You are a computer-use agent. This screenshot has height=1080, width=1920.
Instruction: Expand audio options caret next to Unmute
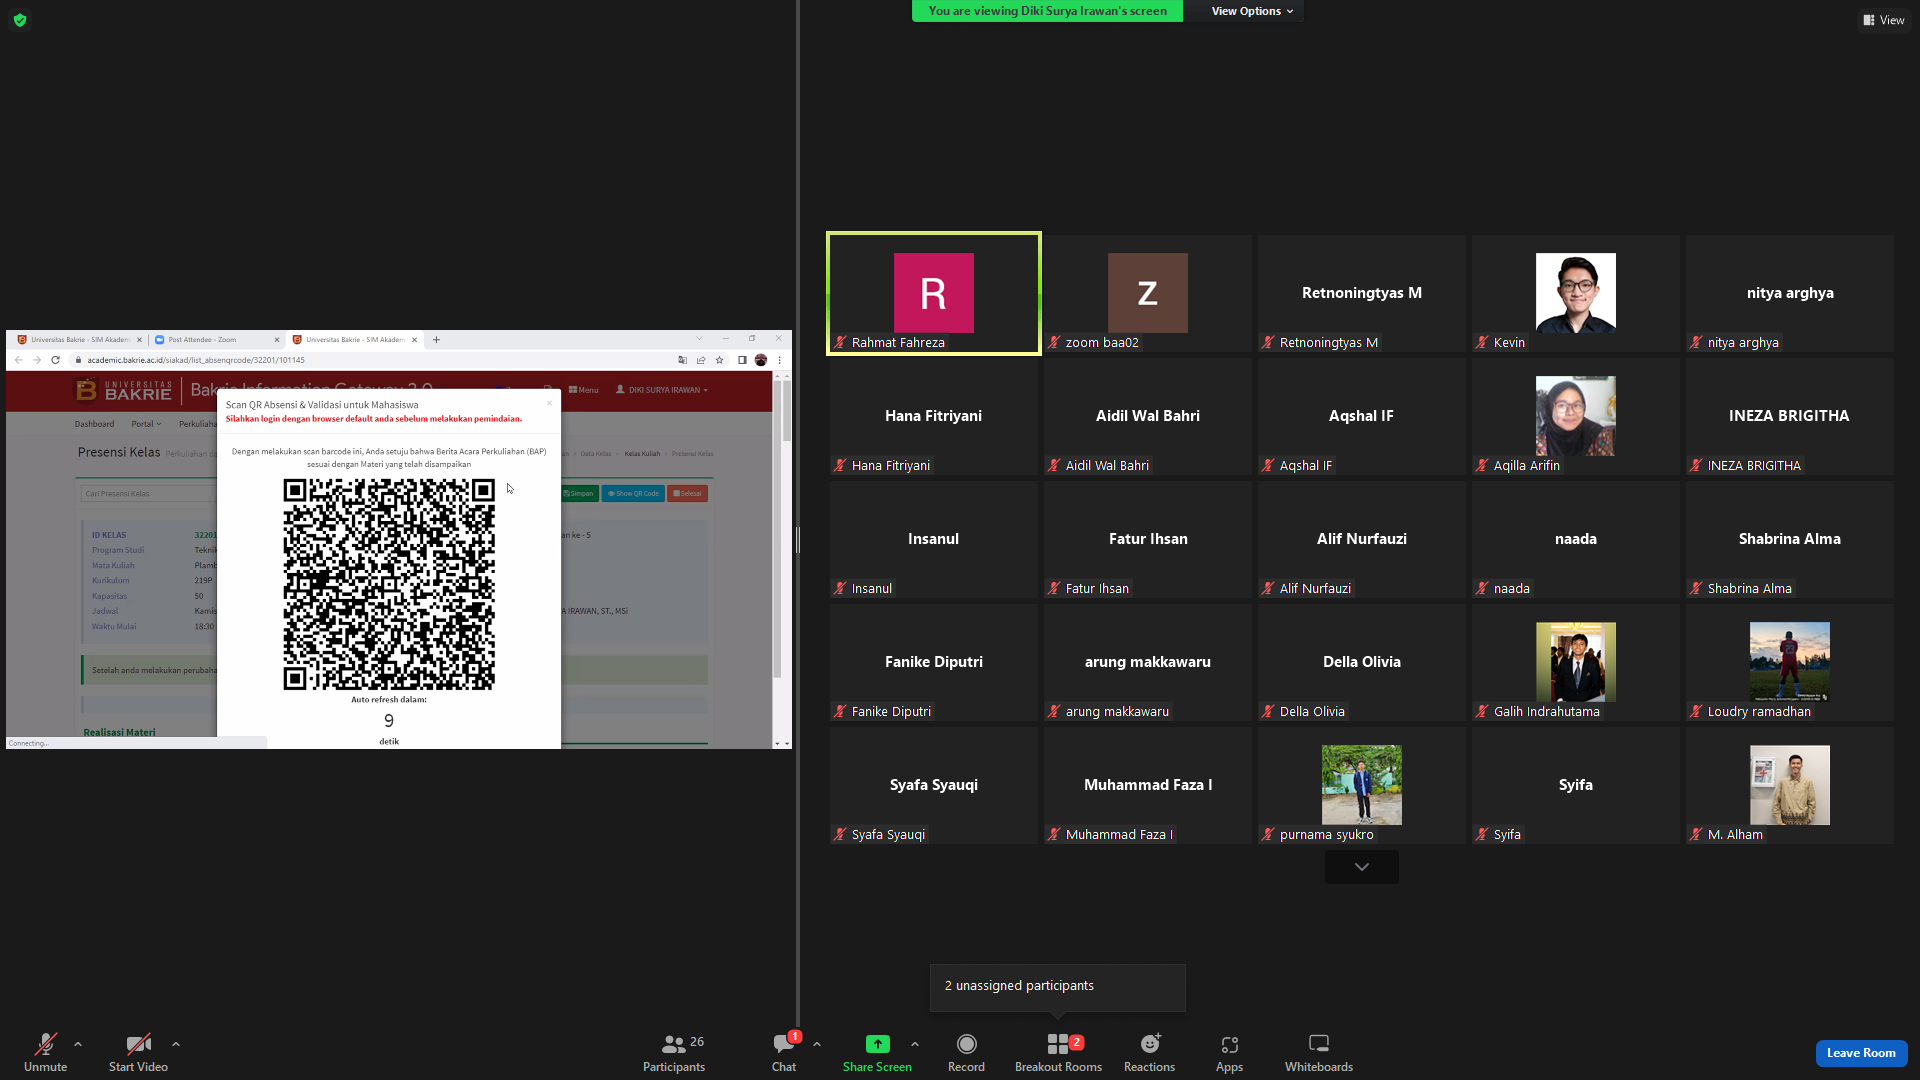(78, 1044)
